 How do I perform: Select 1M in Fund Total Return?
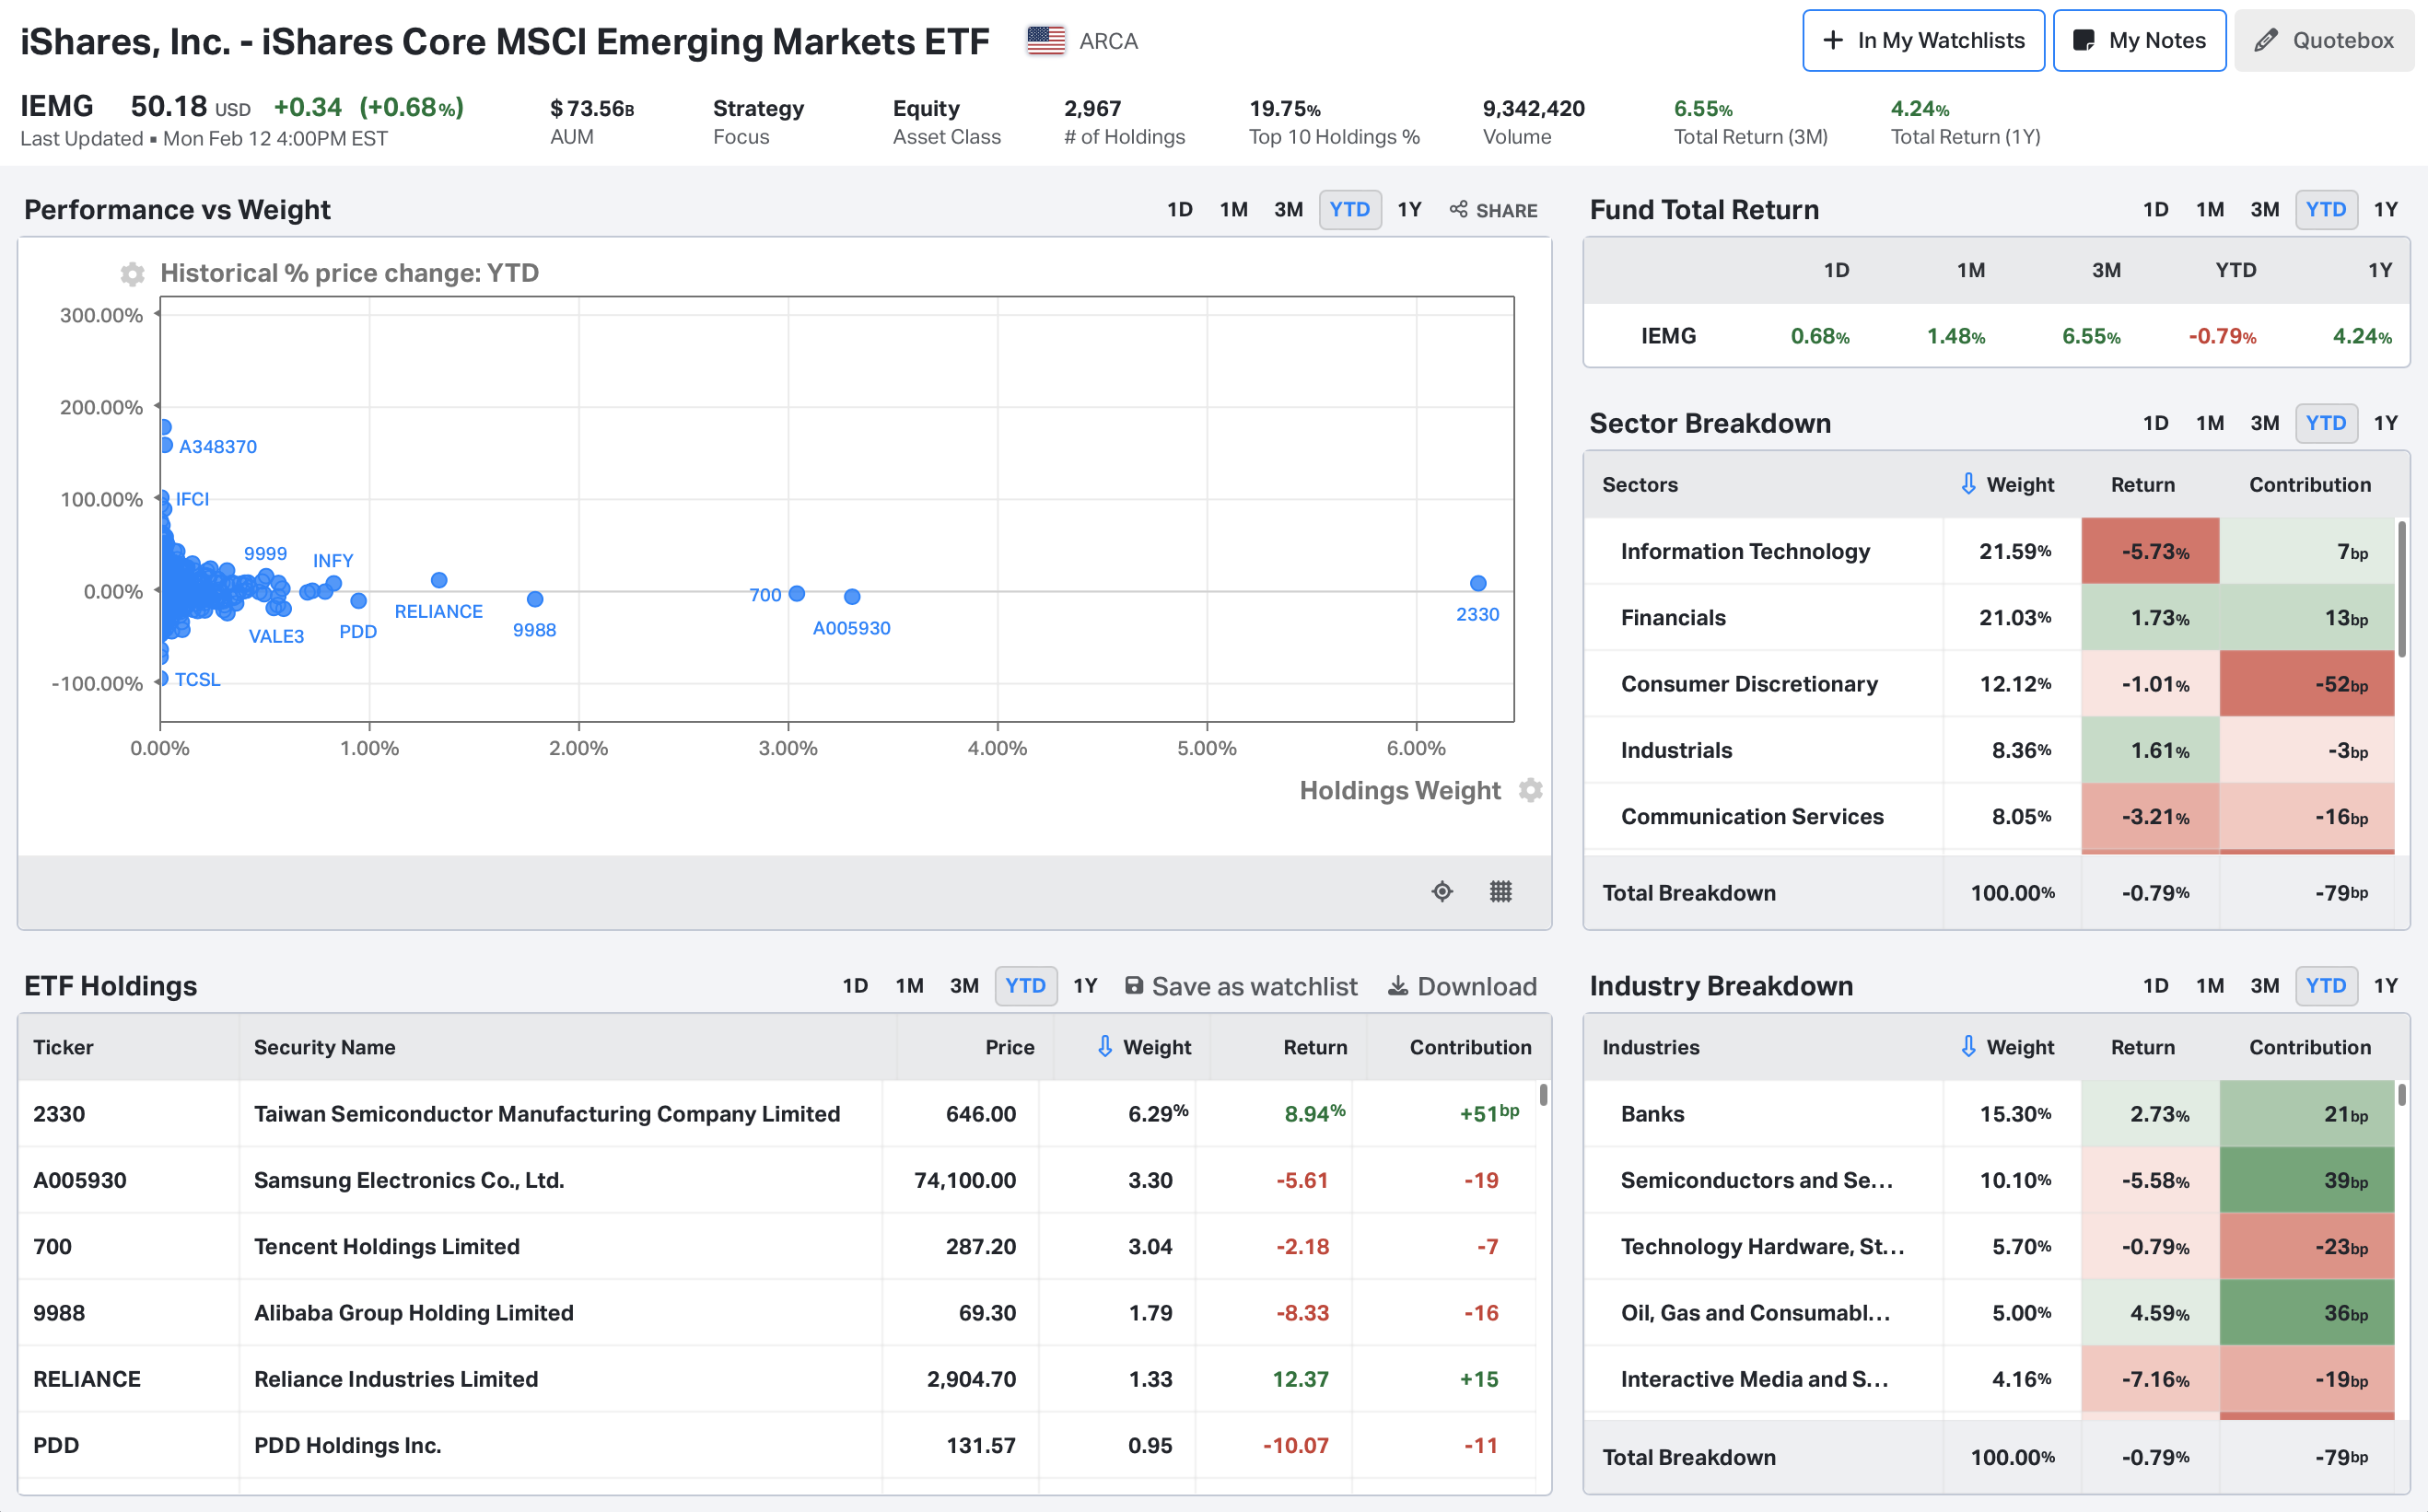tap(2210, 210)
